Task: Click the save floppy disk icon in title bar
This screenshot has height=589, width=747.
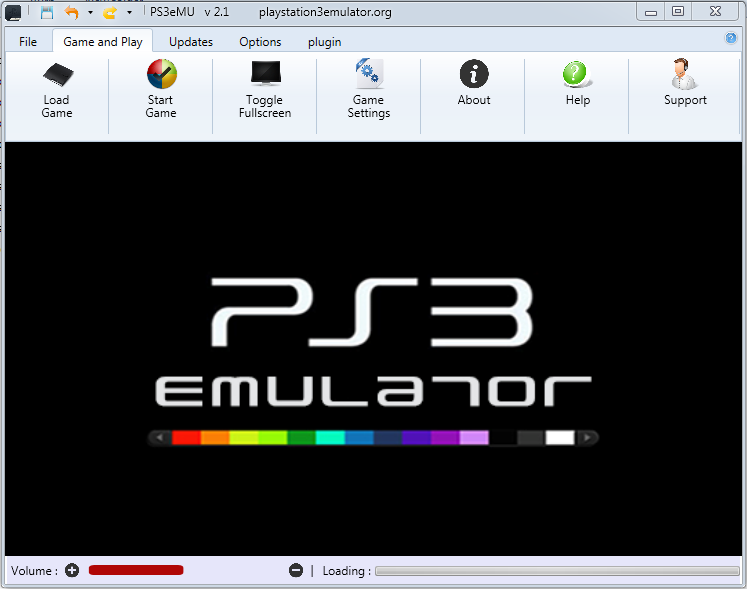Action: click(x=47, y=12)
